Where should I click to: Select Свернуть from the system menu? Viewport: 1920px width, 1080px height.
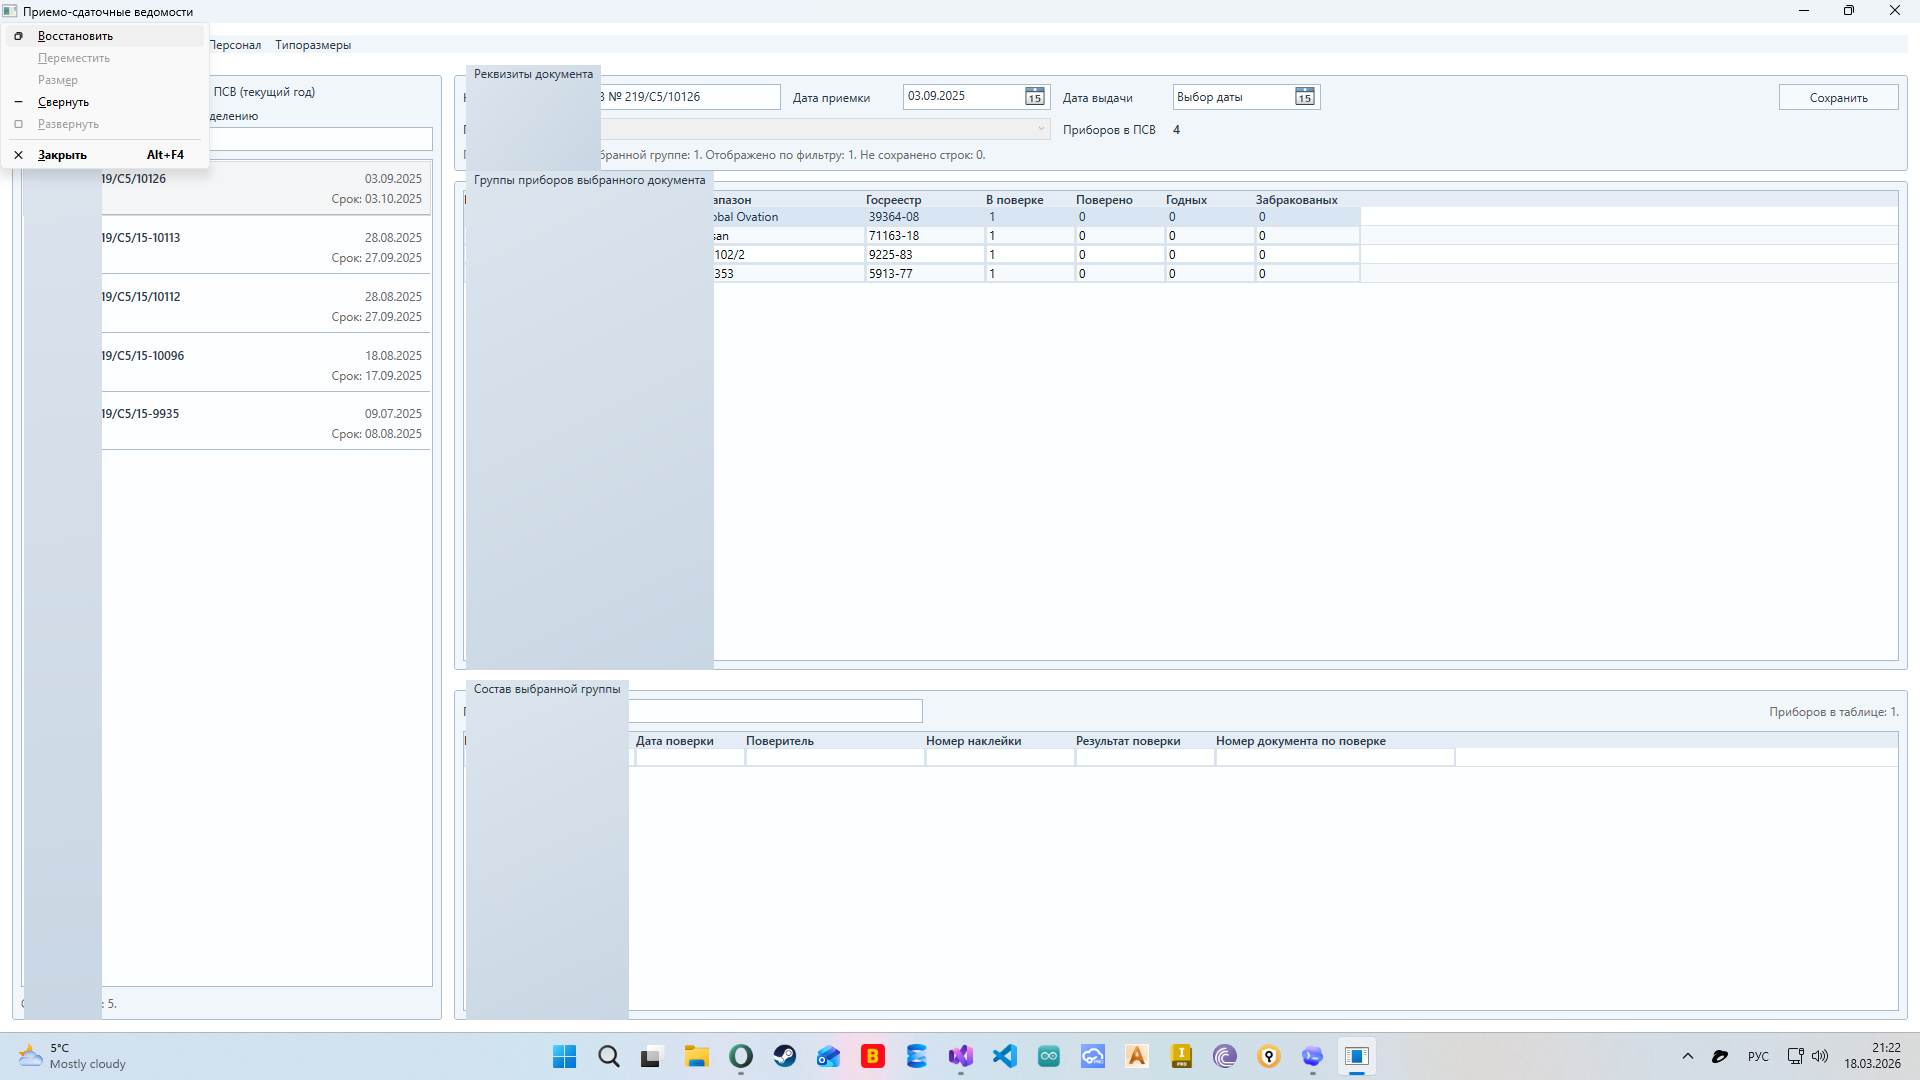tap(63, 102)
